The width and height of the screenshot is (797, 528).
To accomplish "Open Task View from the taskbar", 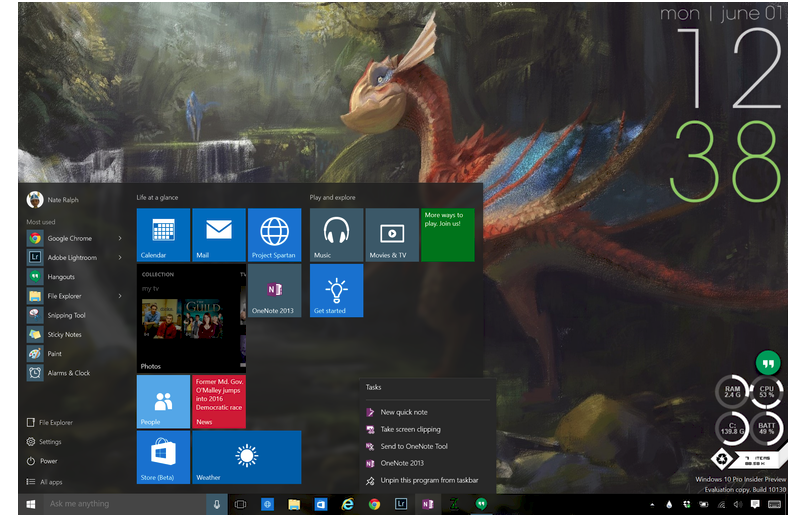I will click(240, 504).
